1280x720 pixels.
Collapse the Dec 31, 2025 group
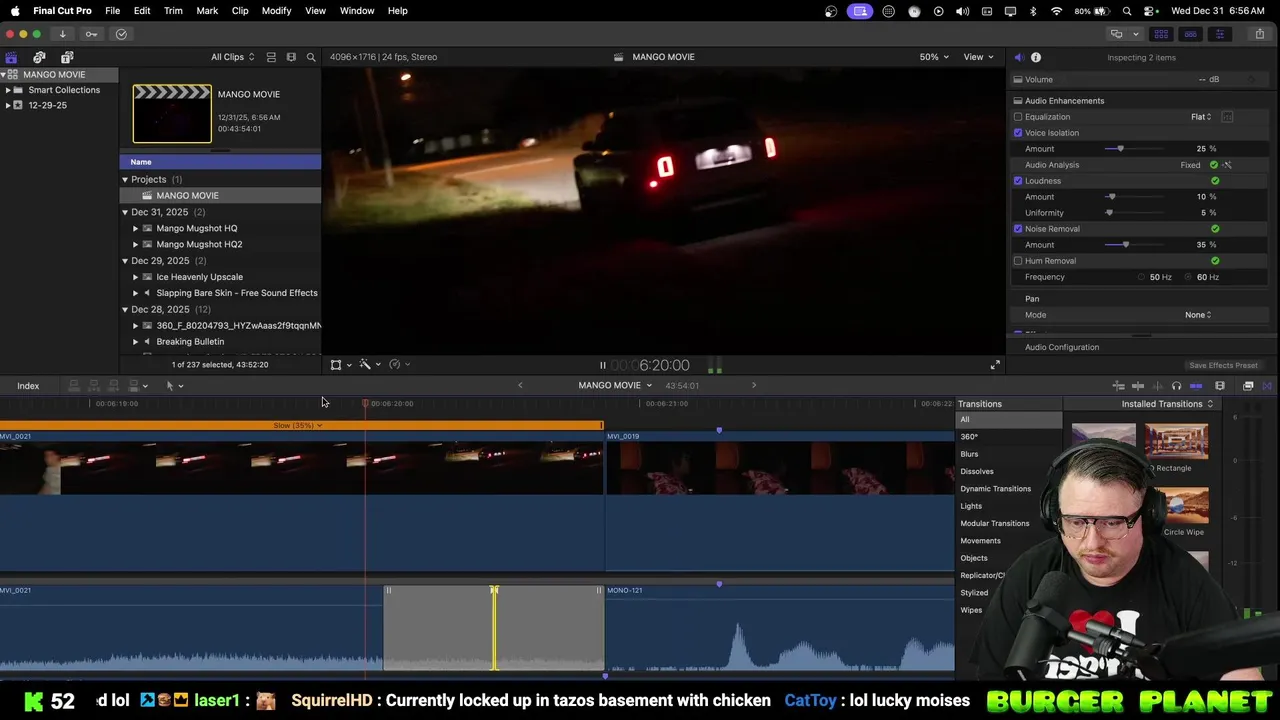125,212
